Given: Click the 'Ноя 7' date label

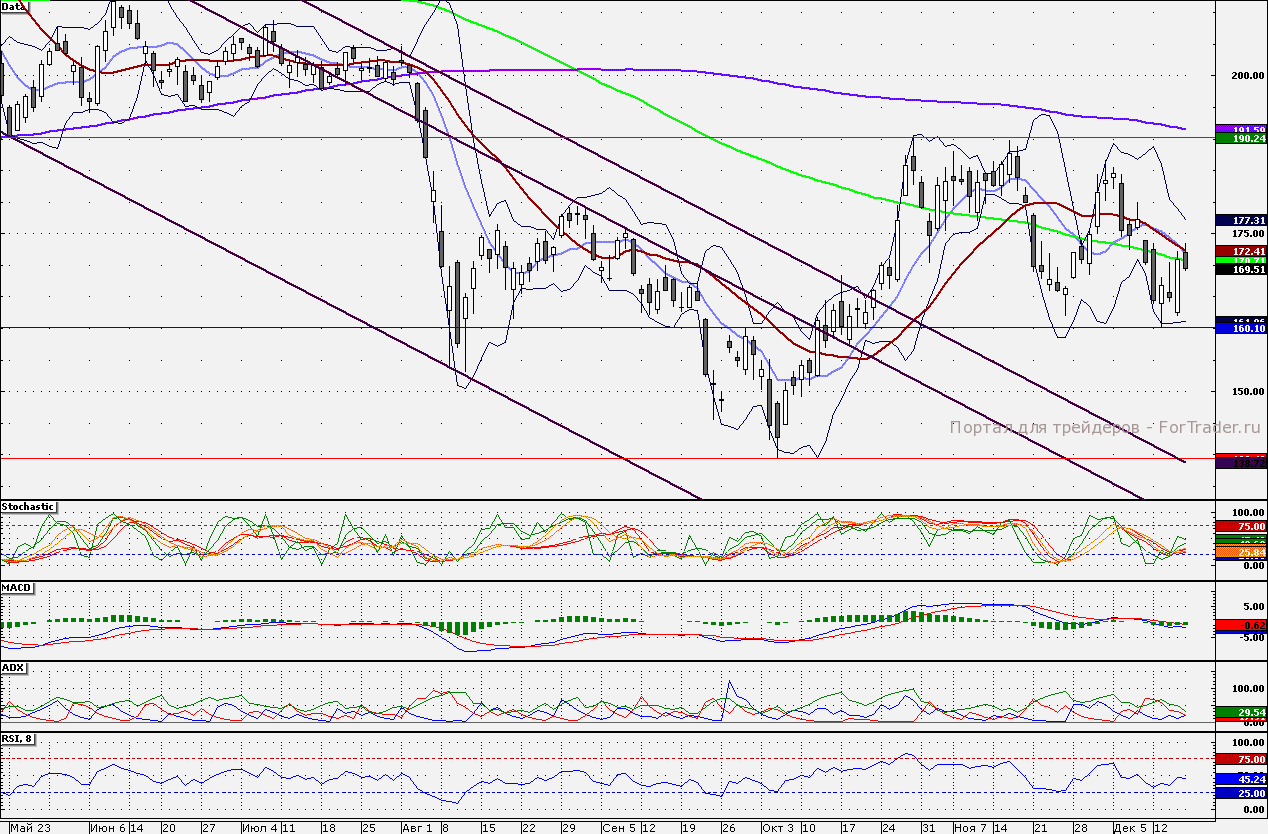Looking at the screenshot, I should click(x=972, y=827).
